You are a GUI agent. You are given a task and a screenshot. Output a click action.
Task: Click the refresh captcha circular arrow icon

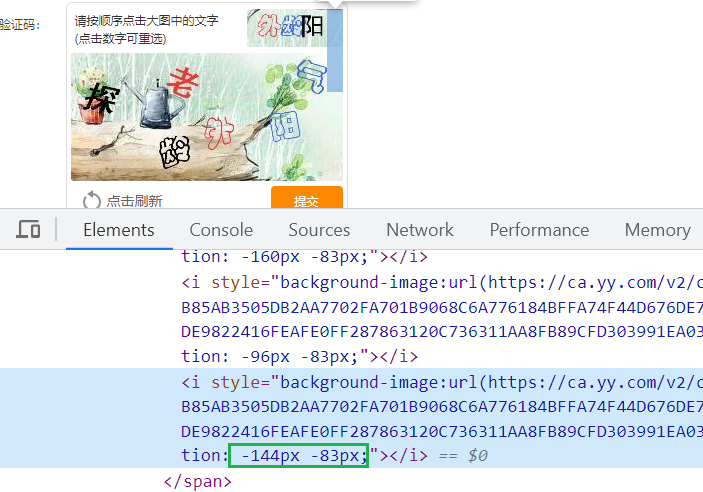click(x=91, y=200)
